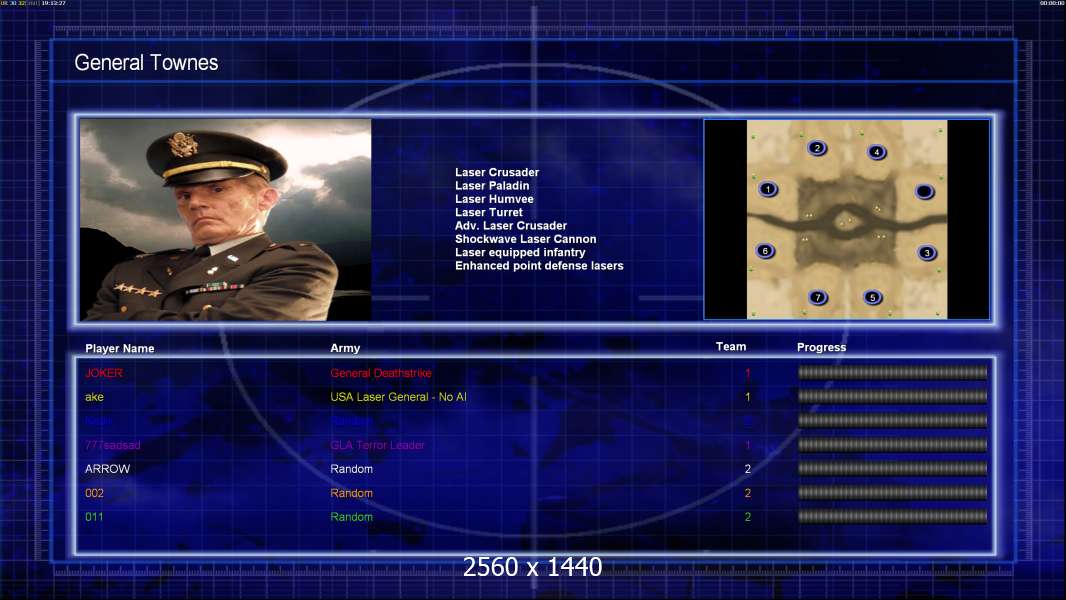Viewport: 1066px width, 600px height.
Task: Click 002's team number 2
Action: [748, 493]
